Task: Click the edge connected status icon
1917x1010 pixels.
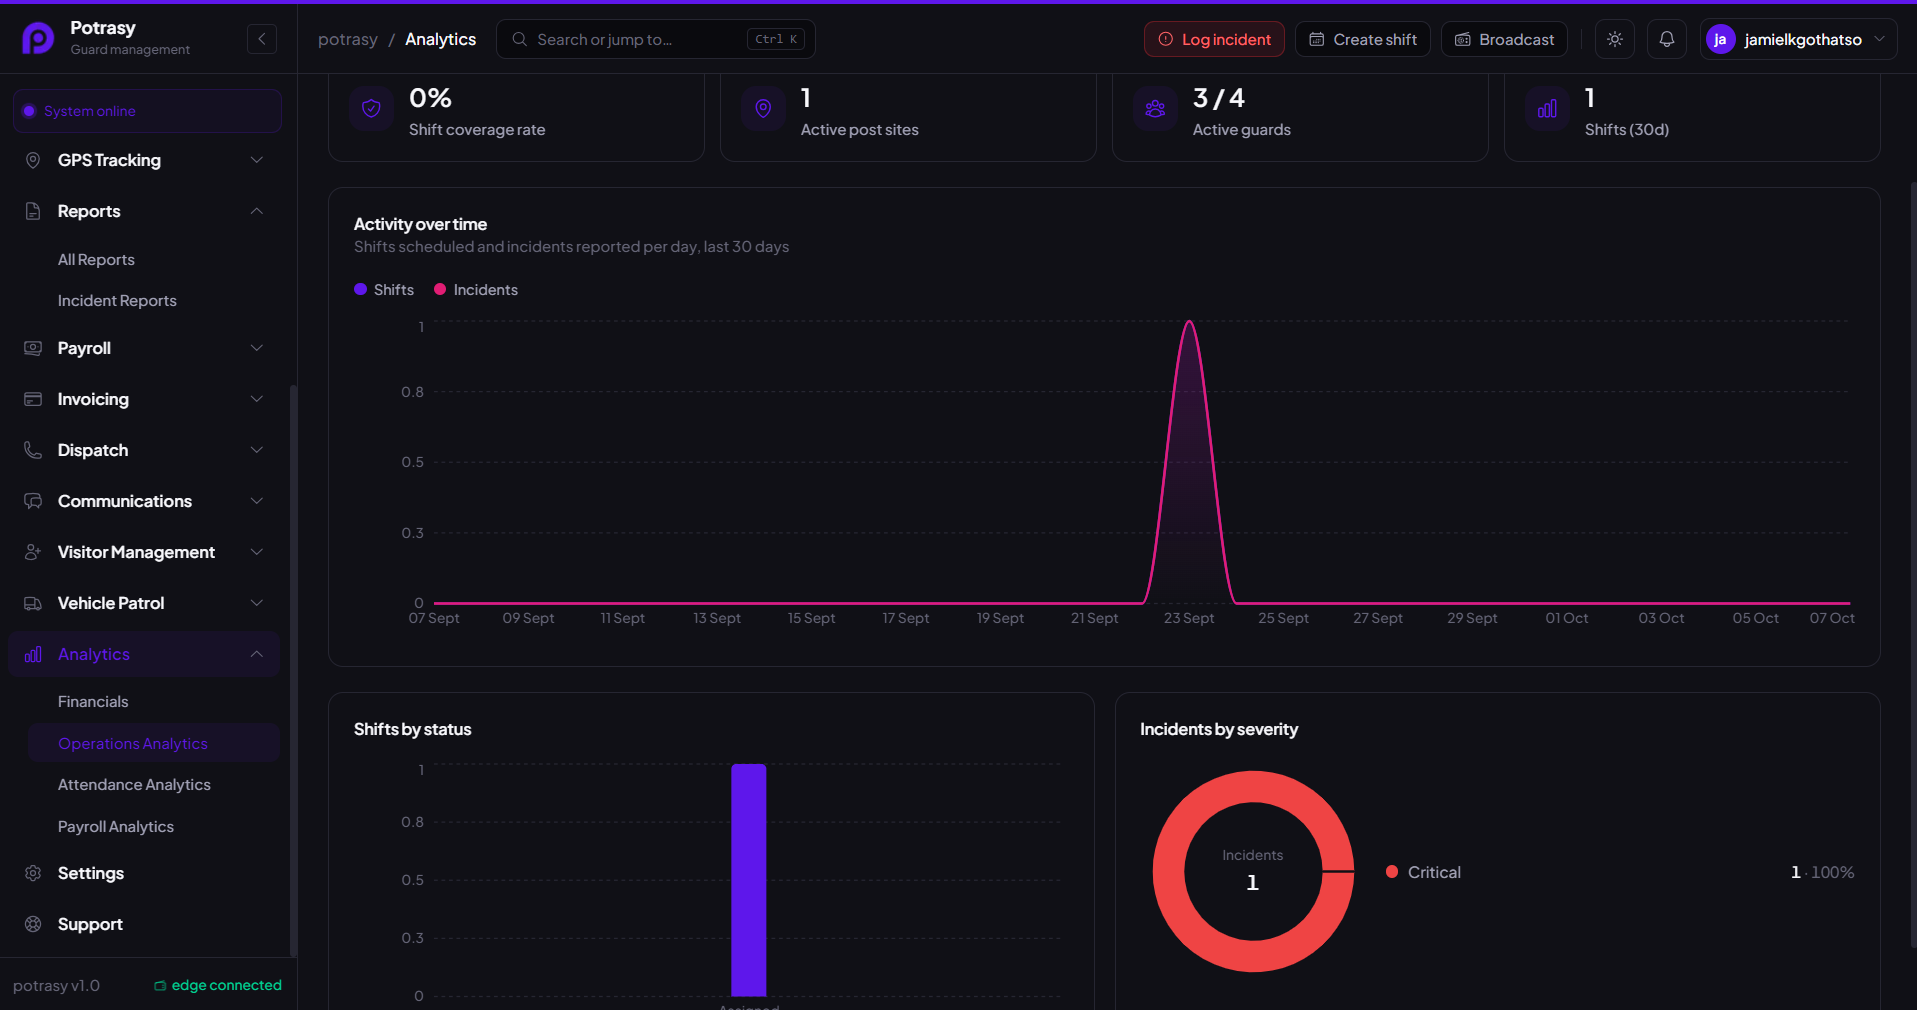Action: point(160,986)
